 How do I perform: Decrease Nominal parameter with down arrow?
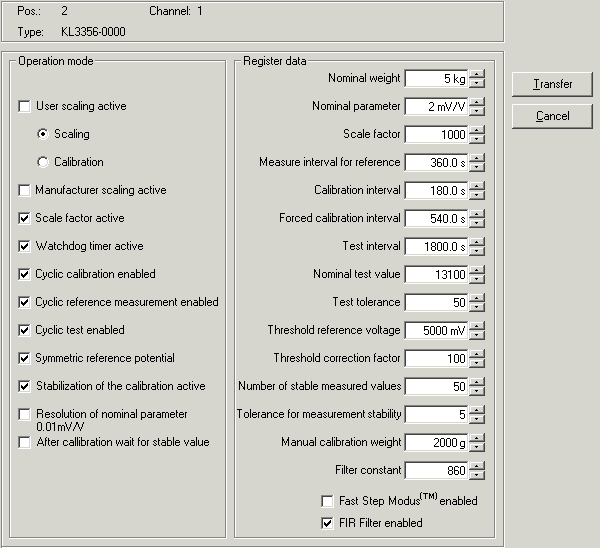[477, 111]
